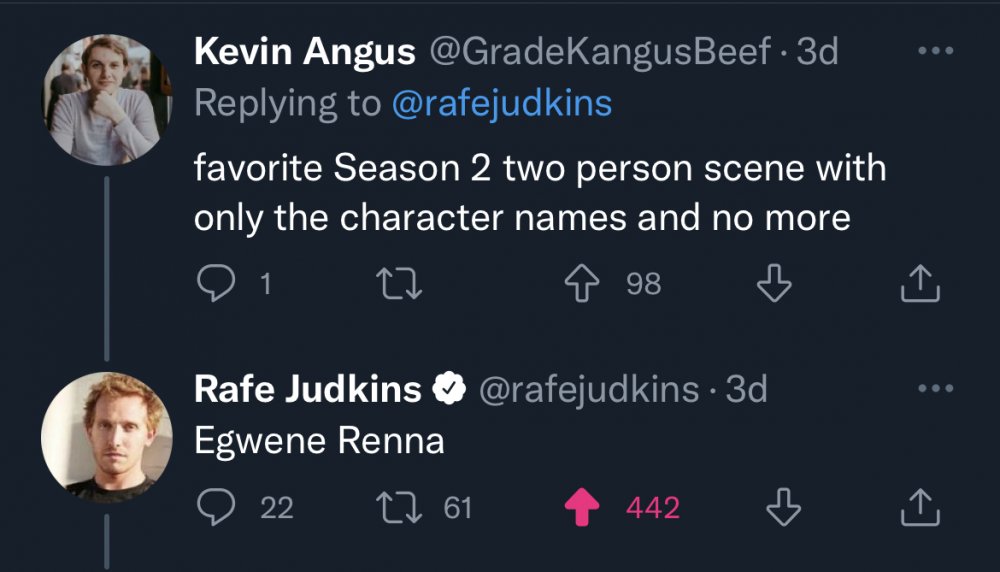Downvote Rafe Judkins's tweet
Image resolution: width=1000 pixels, height=572 pixels.
tap(783, 509)
